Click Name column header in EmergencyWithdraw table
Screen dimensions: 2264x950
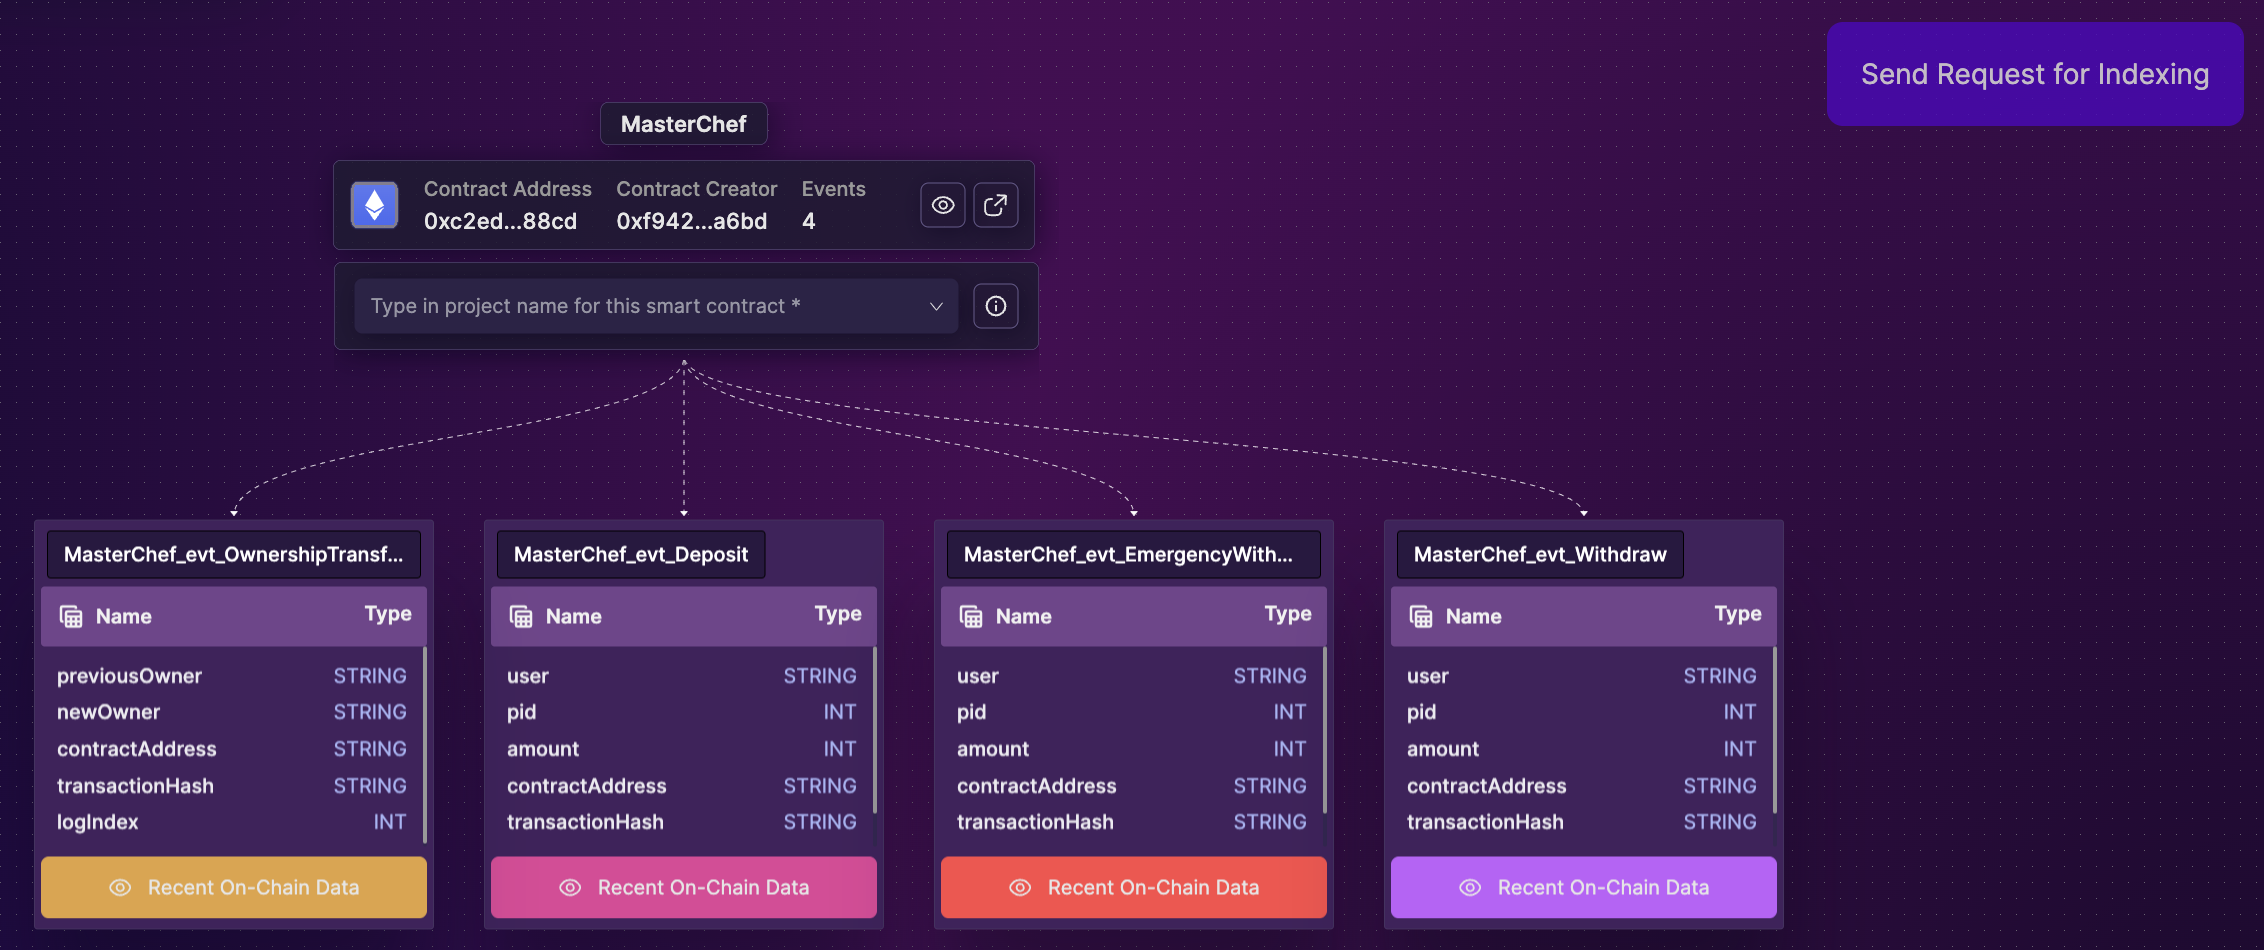pyautogui.click(x=1024, y=616)
